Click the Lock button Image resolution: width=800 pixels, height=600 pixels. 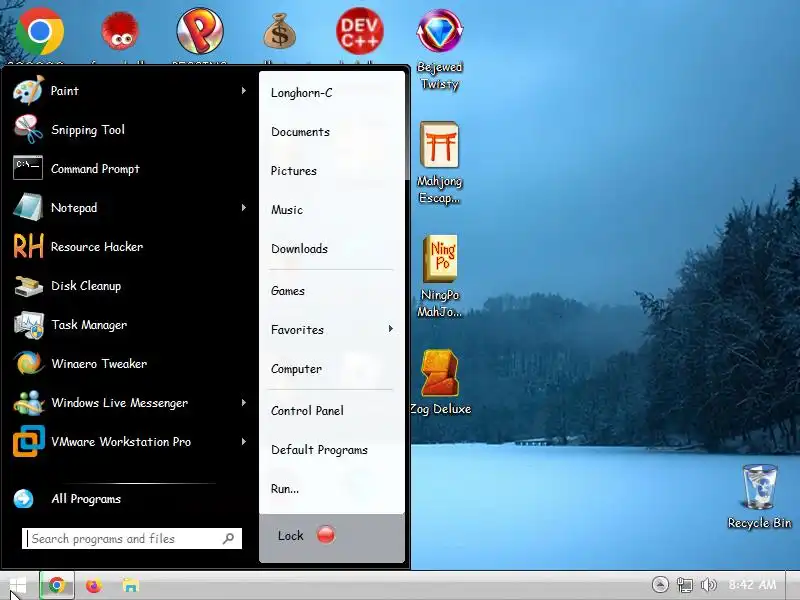(x=291, y=535)
